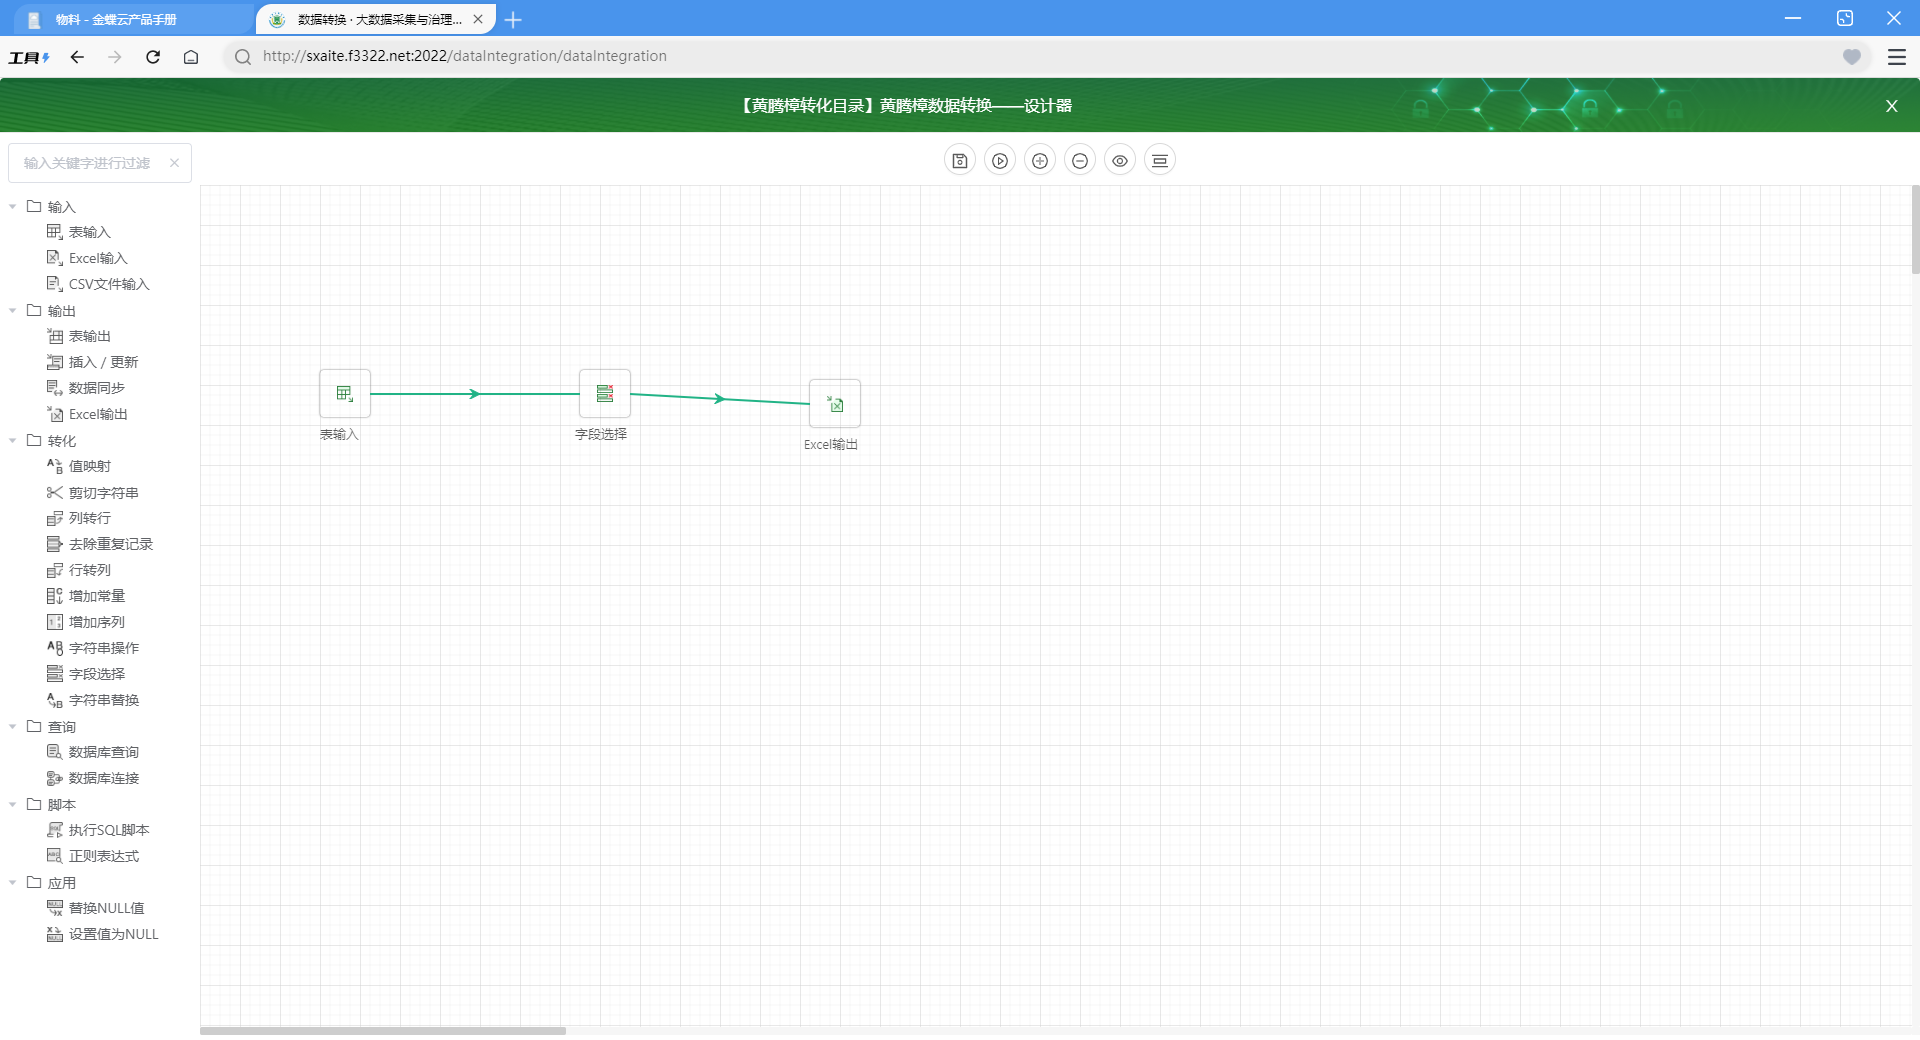This screenshot has width=1920, height=1040.
Task: Select 去除重复记录 in the 转化 group
Action: click(x=100, y=544)
